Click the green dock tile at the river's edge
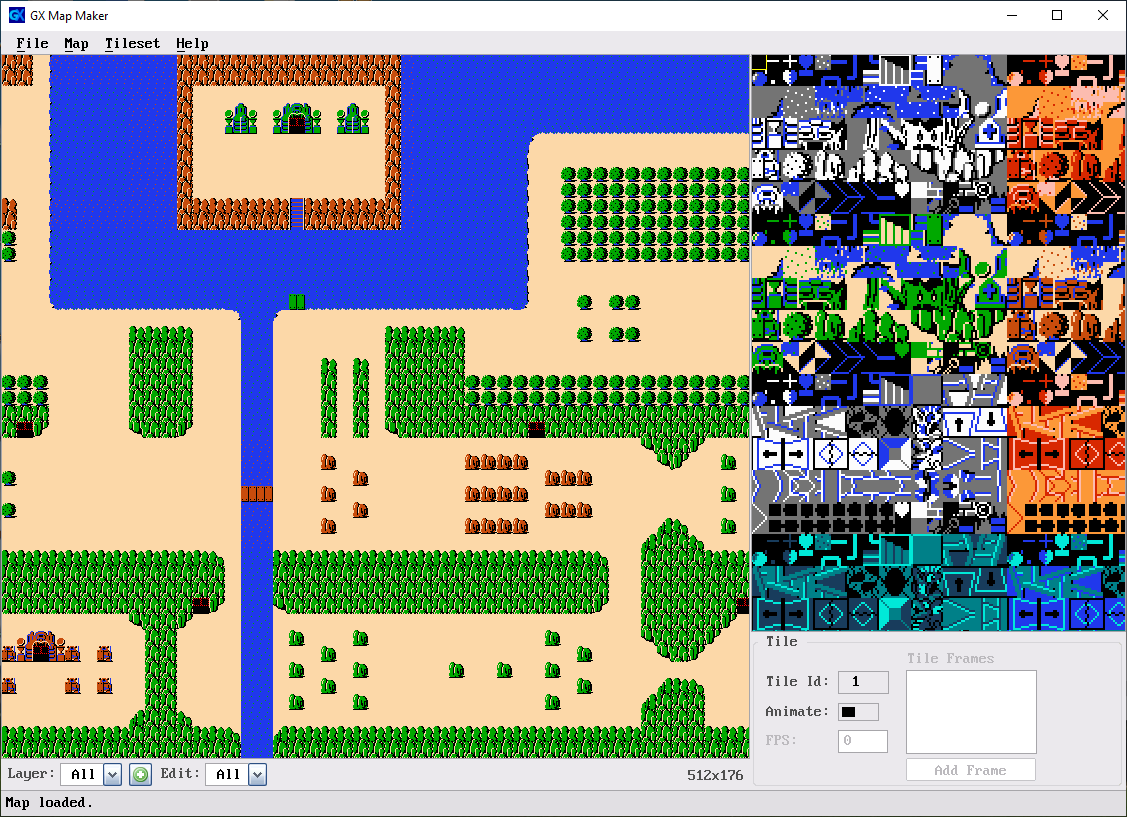This screenshot has height=817, width=1127. (296, 301)
